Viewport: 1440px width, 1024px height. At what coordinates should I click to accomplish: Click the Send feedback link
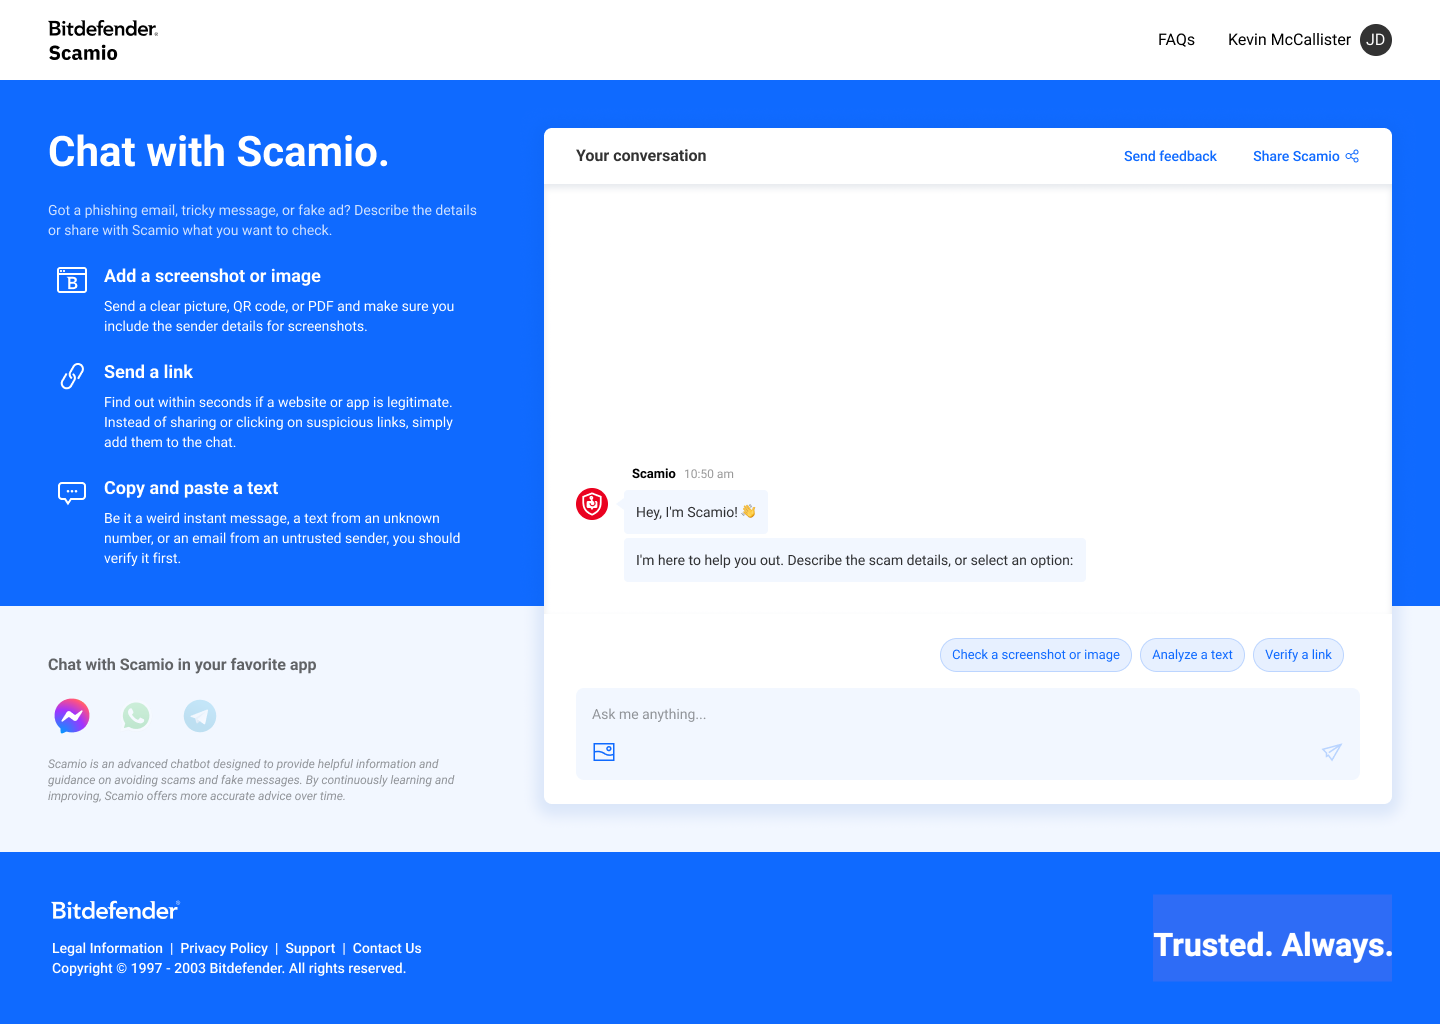pos(1170,156)
